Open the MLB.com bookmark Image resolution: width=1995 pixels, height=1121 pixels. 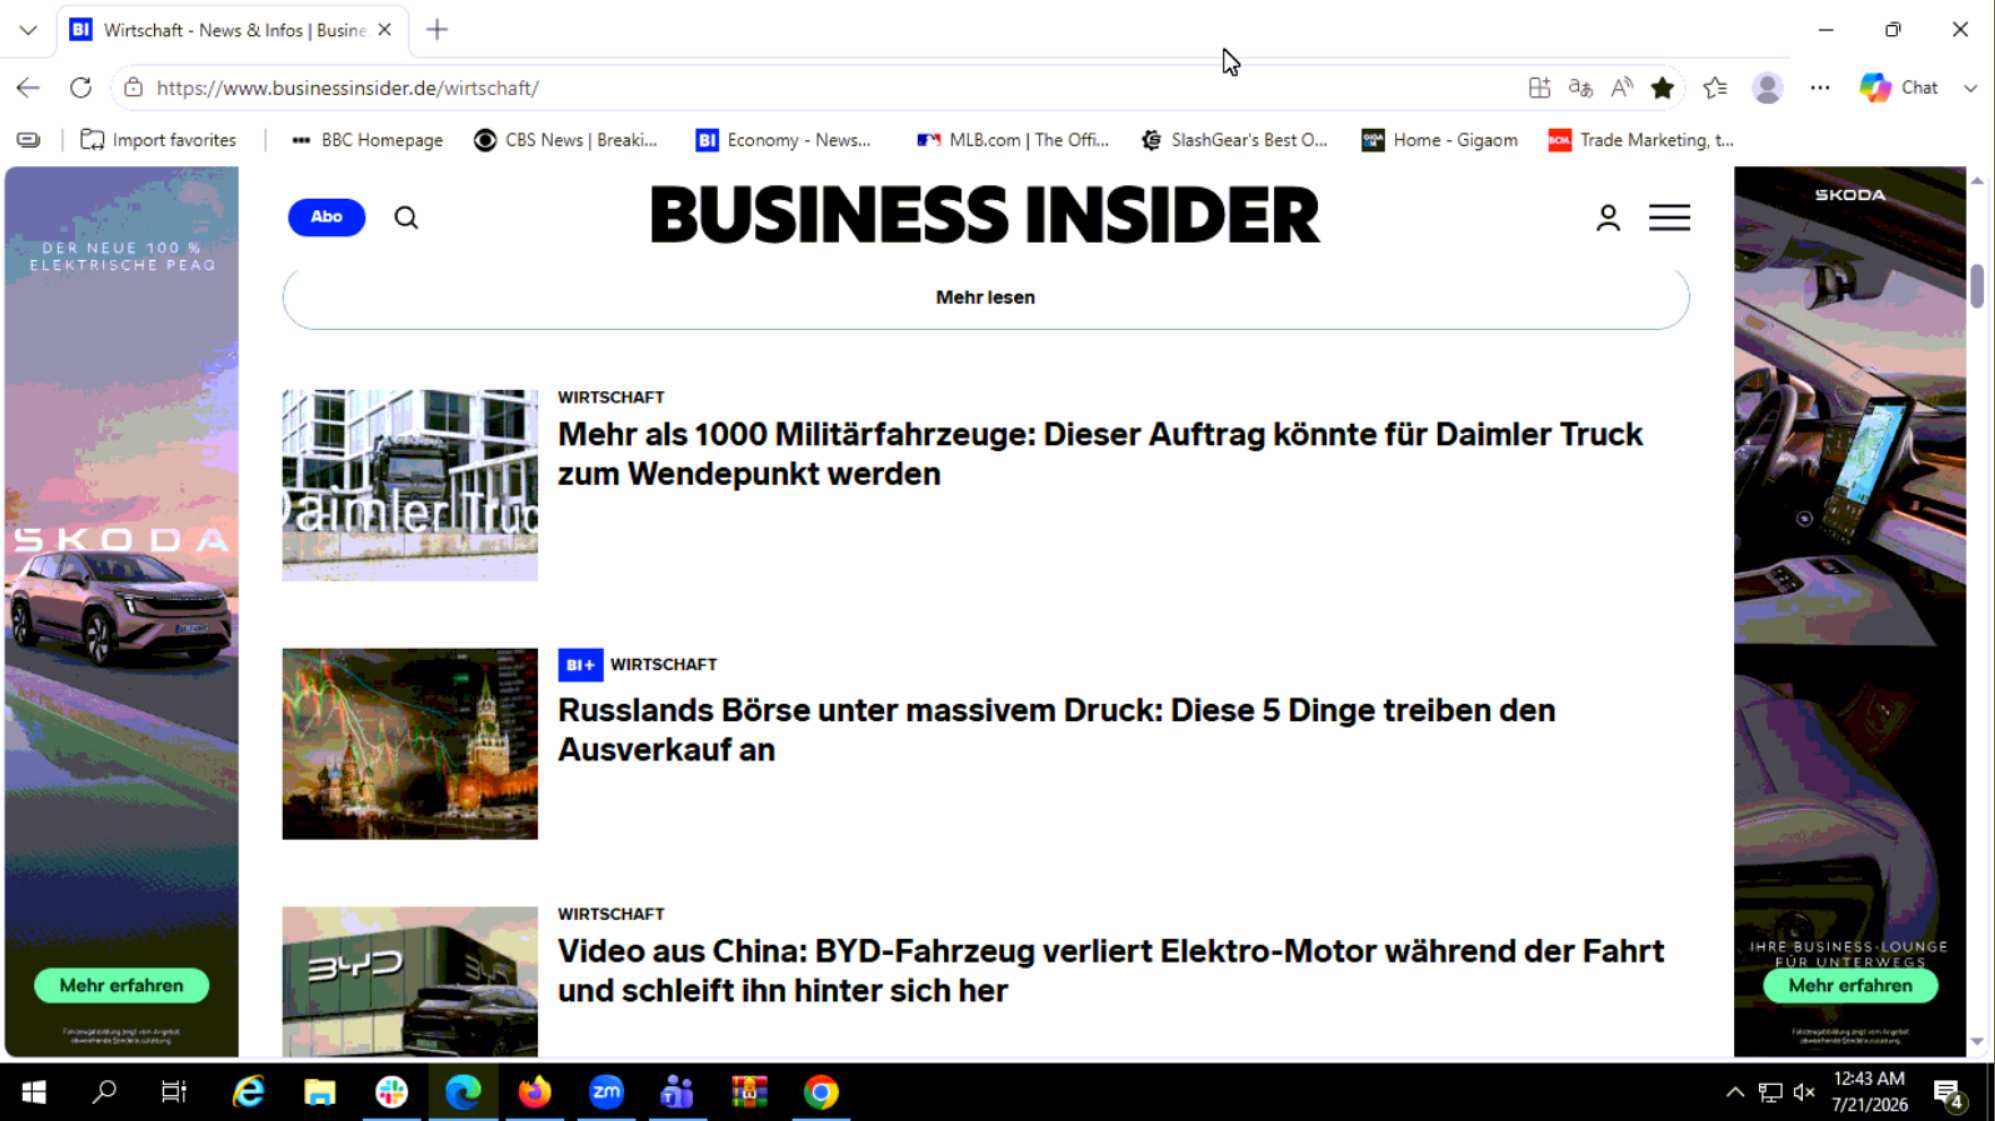click(x=1012, y=140)
